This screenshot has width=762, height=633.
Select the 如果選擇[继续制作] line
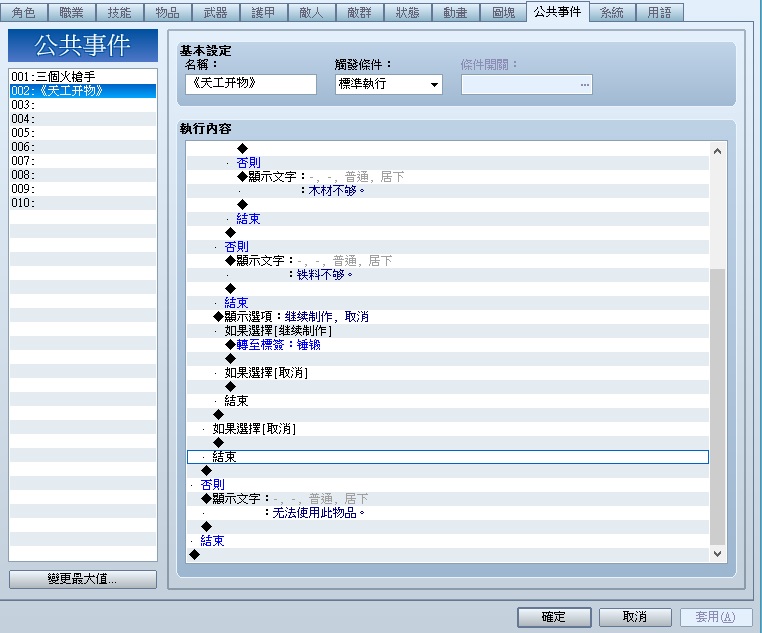(x=448, y=331)
